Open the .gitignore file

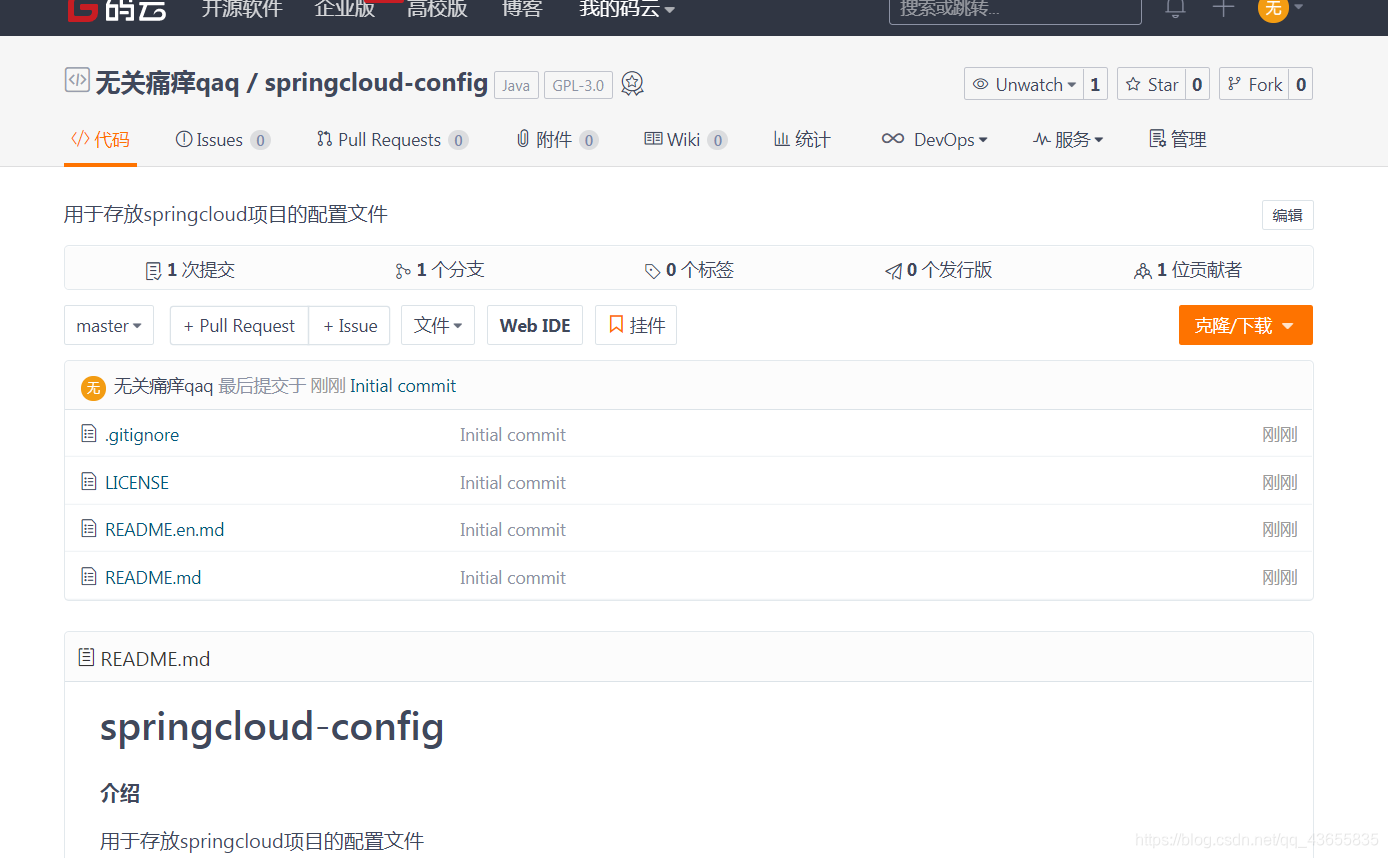click(x=142, y=435)
